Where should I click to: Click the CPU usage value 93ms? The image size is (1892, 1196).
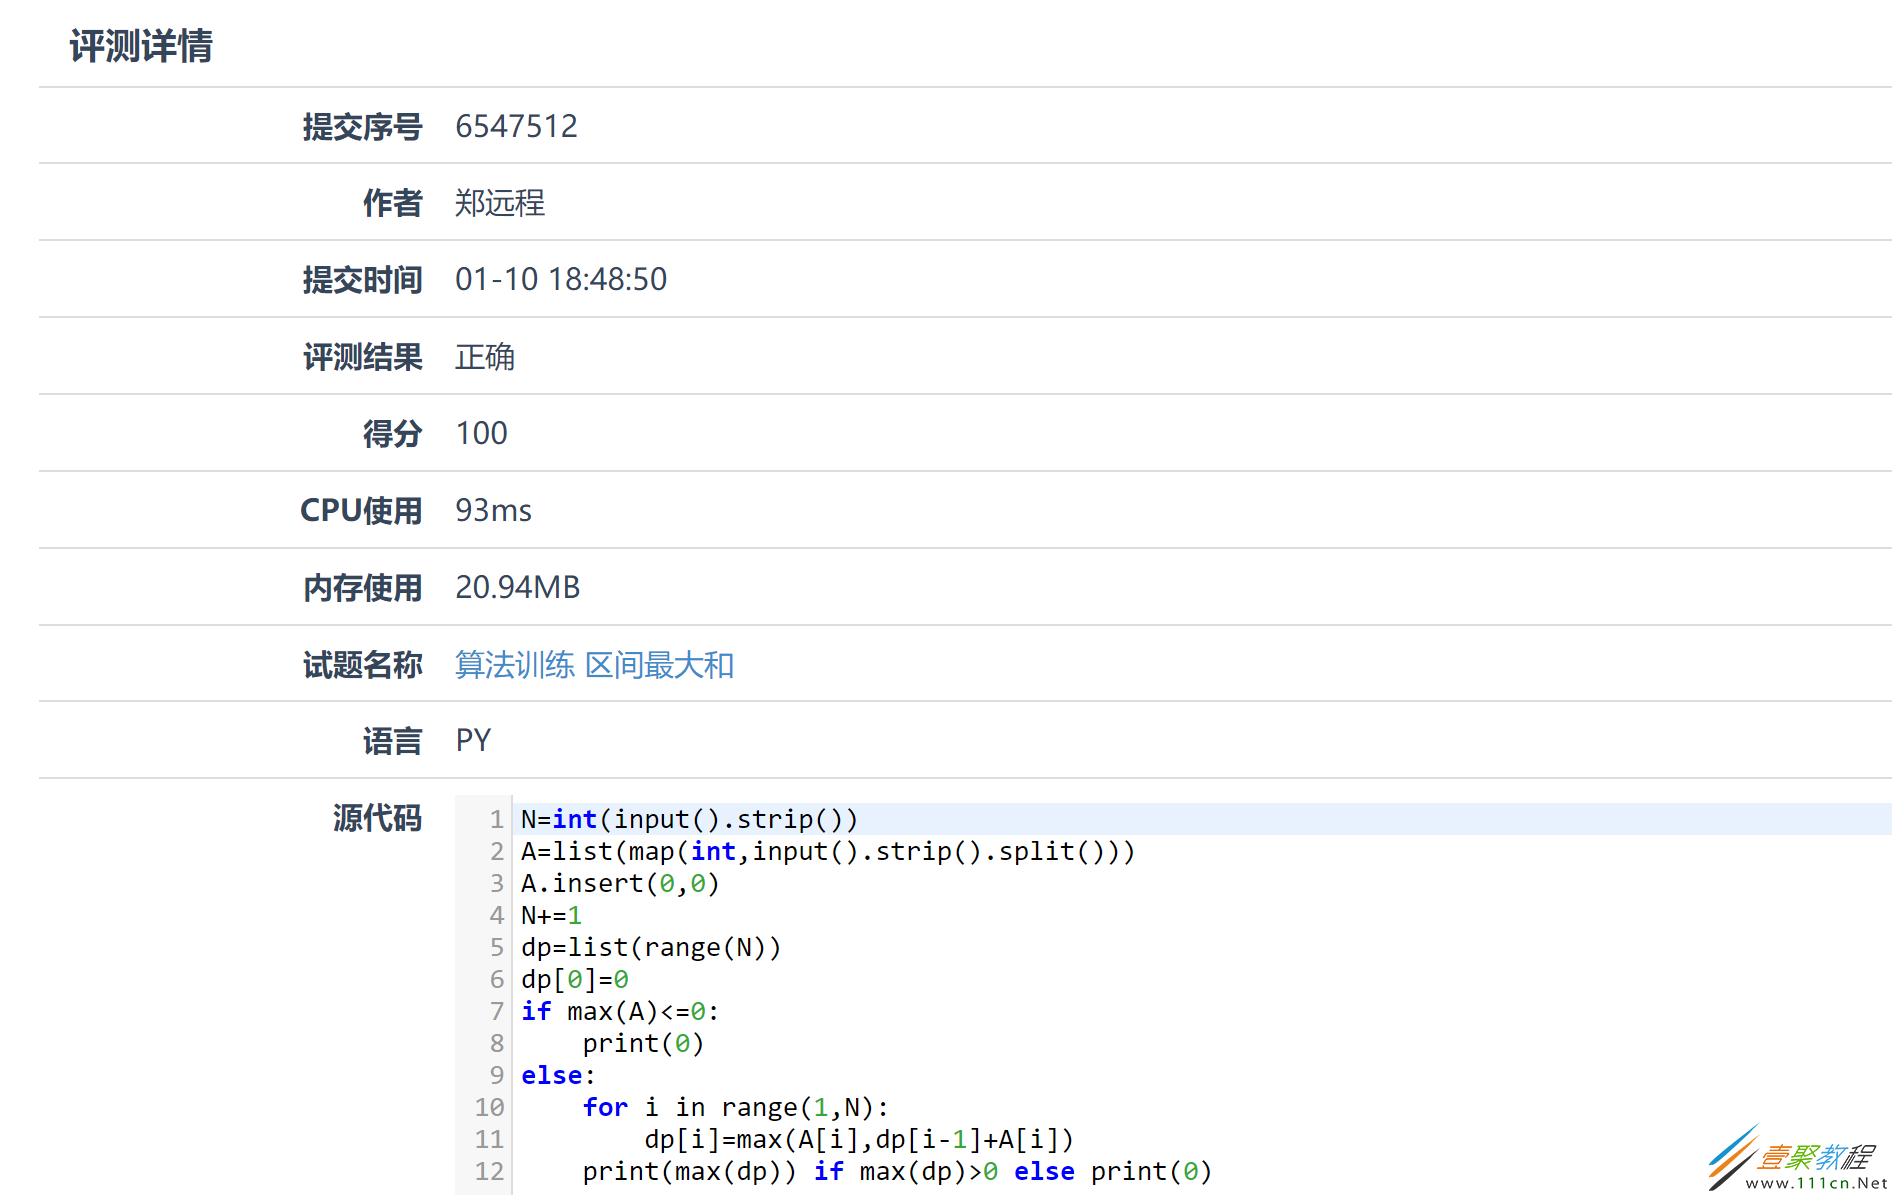coord(493,511)
